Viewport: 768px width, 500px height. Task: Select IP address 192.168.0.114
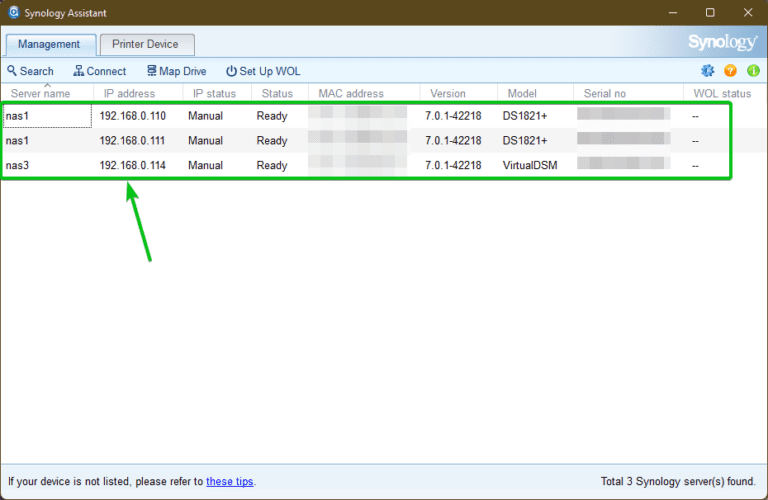coord(133,166)
